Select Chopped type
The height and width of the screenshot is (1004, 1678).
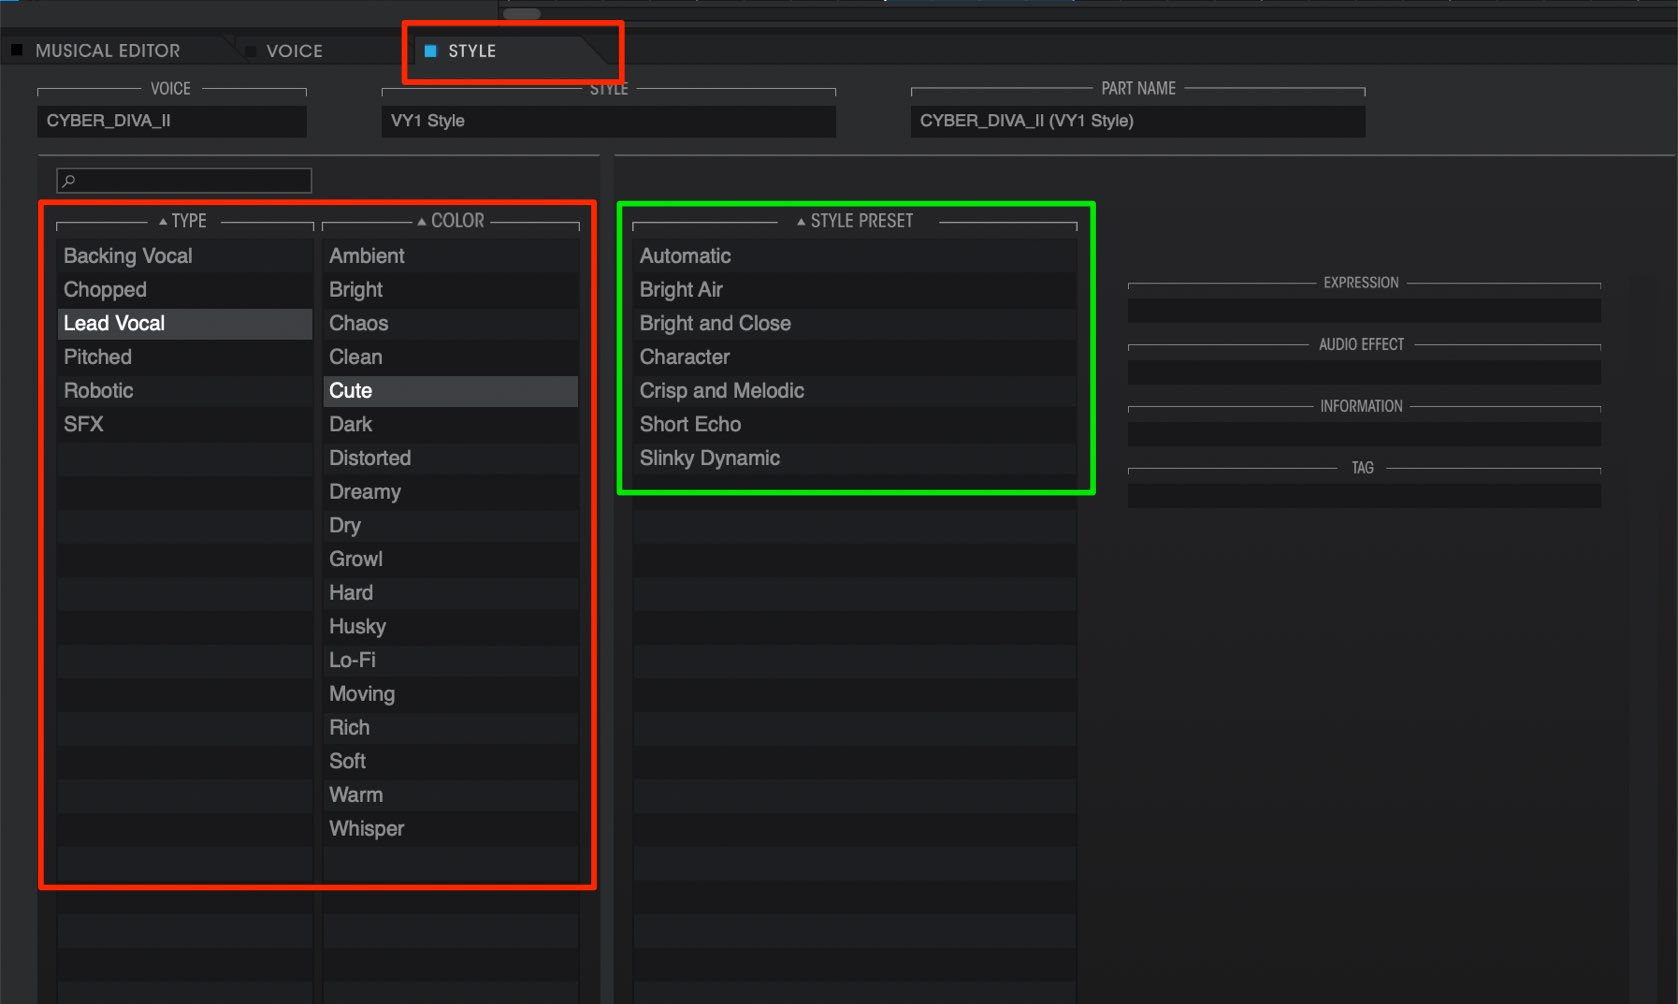(x=185, y=290)
